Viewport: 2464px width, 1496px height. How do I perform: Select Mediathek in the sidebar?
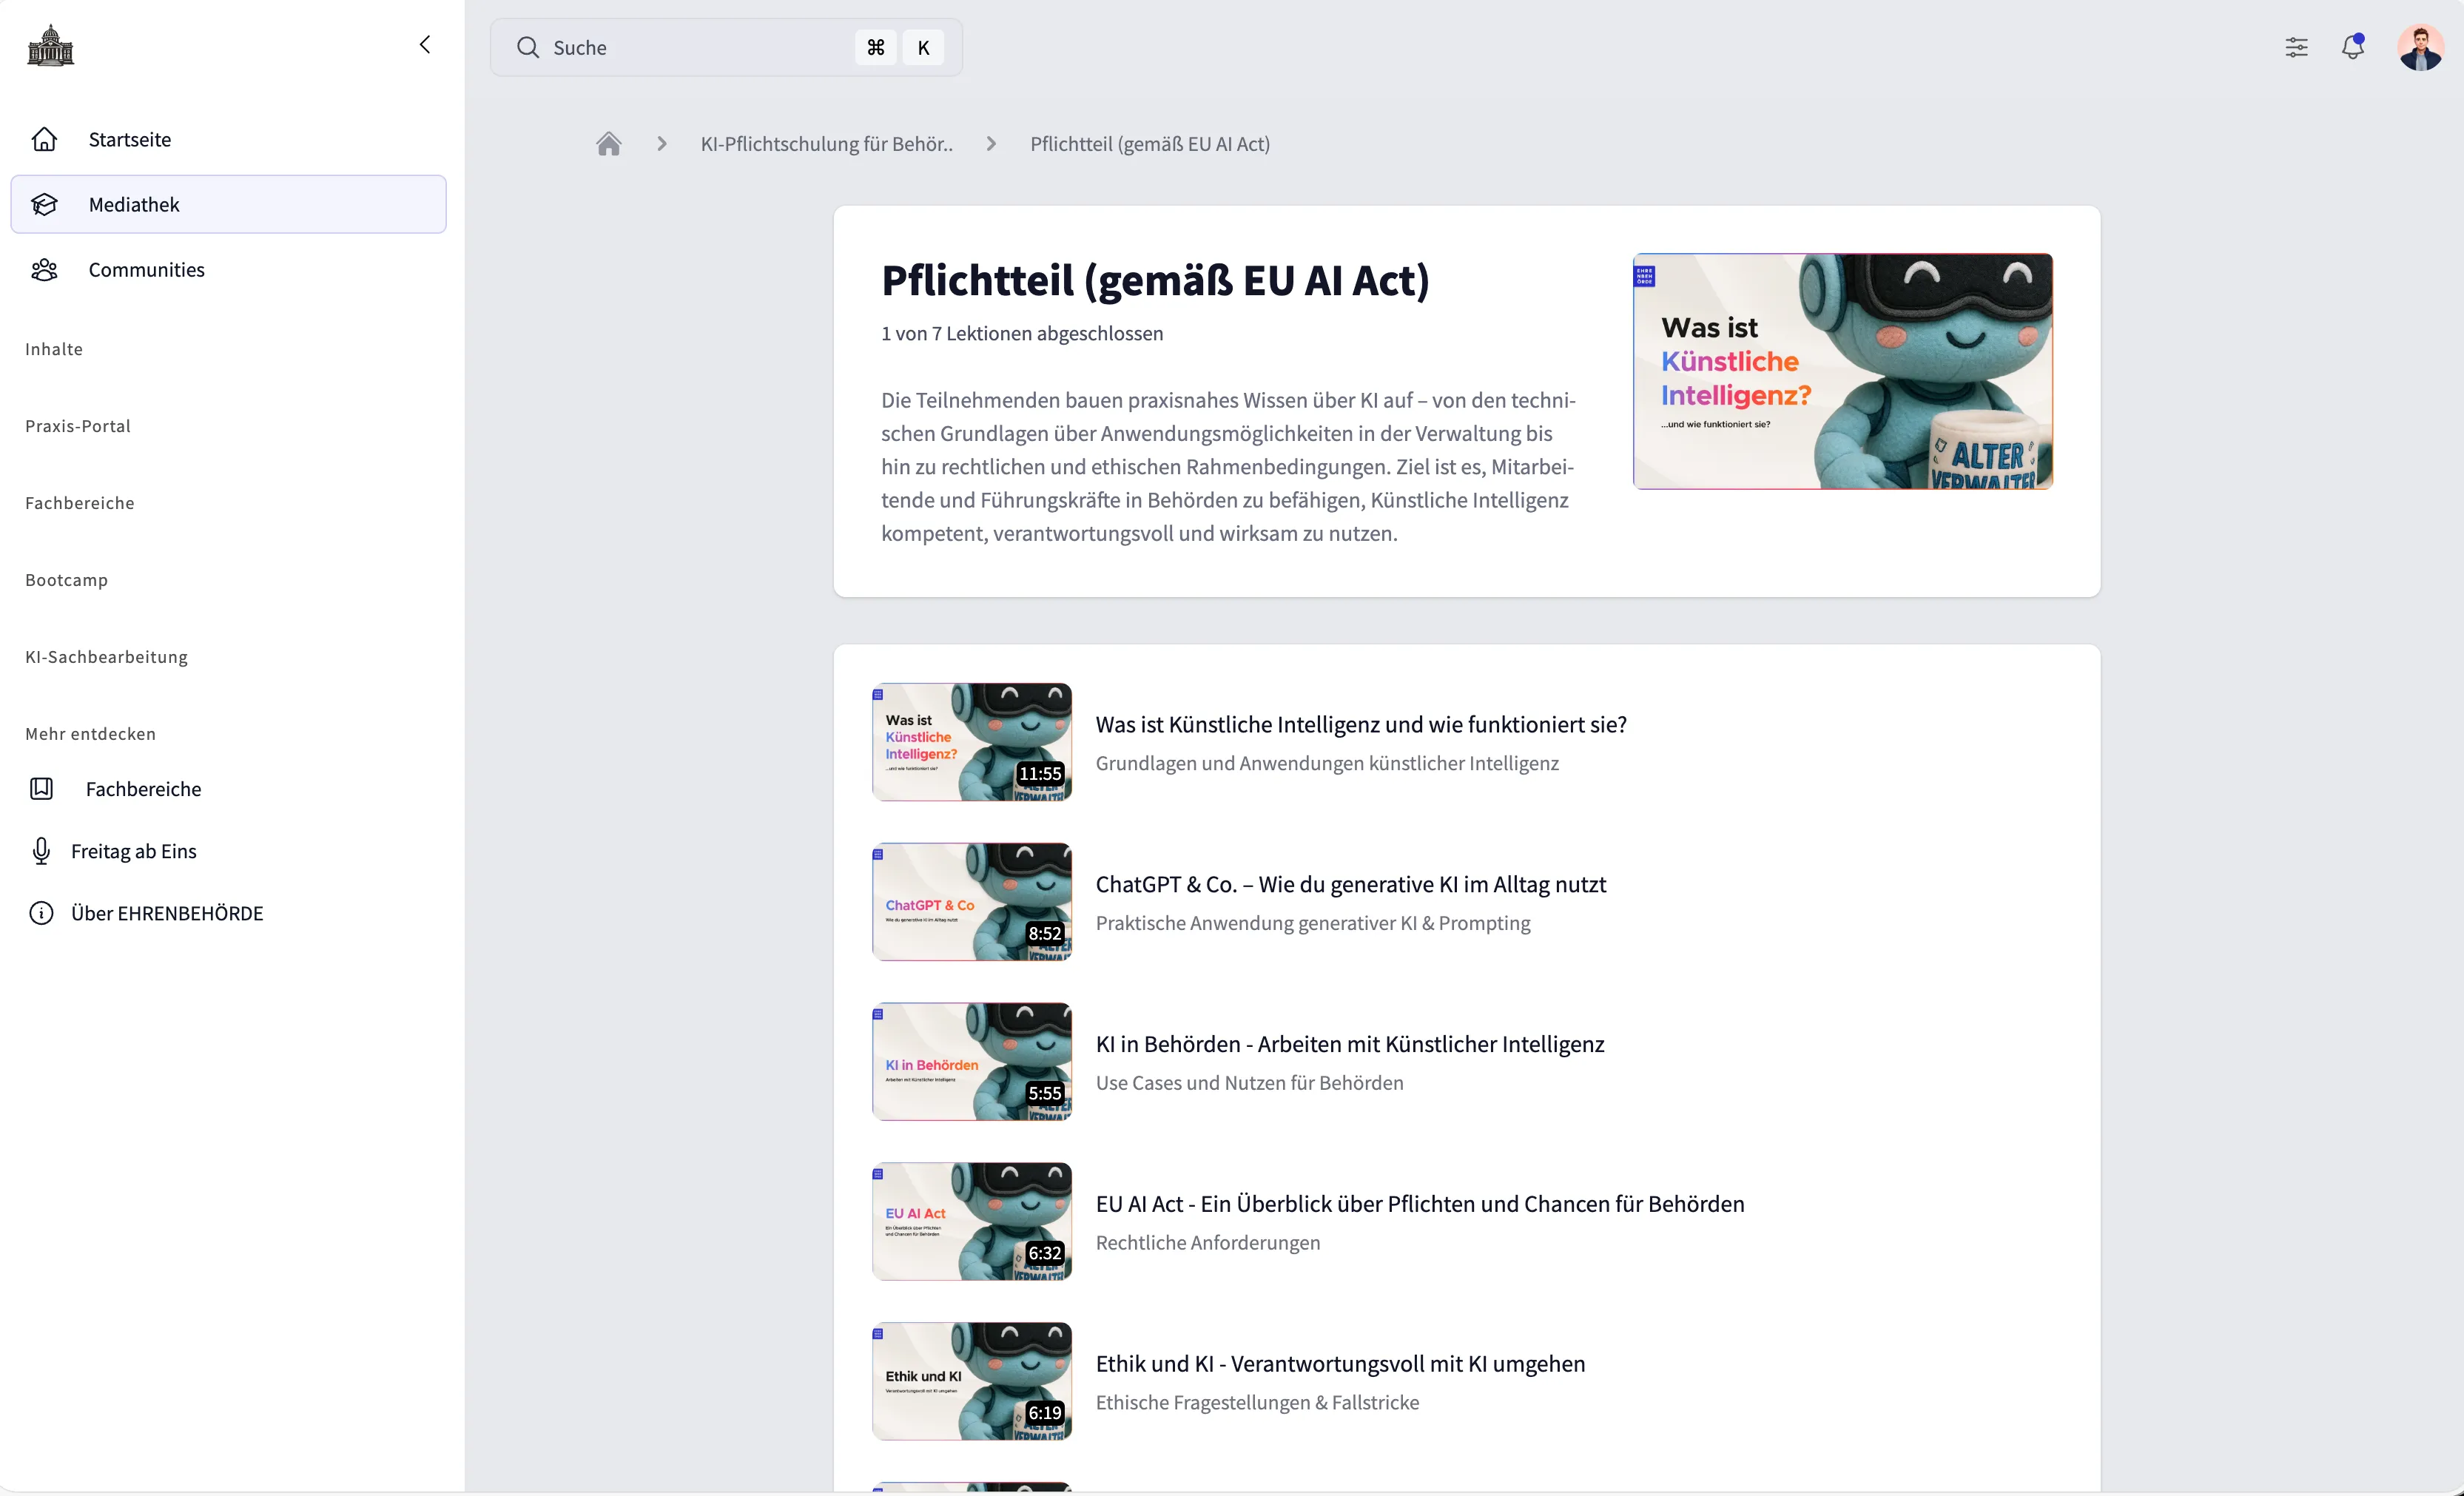point(134,204)
